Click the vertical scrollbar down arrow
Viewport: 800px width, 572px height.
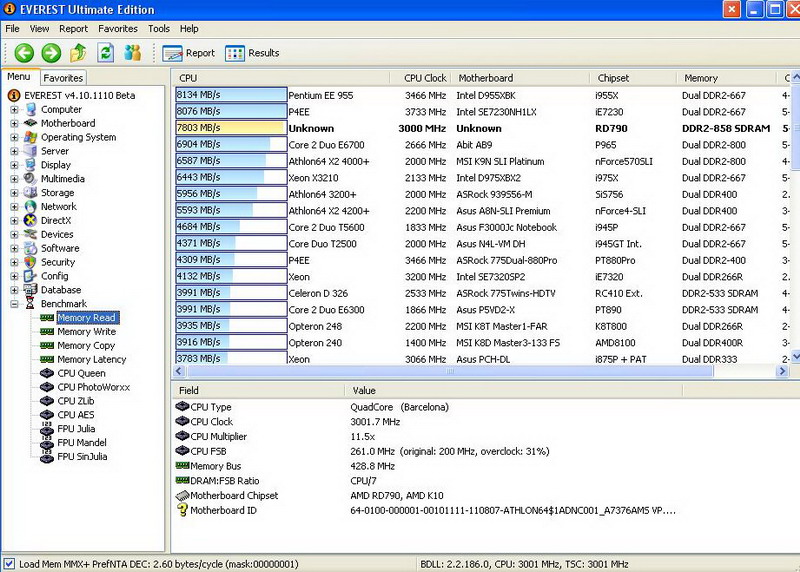(x=795, y=356)
